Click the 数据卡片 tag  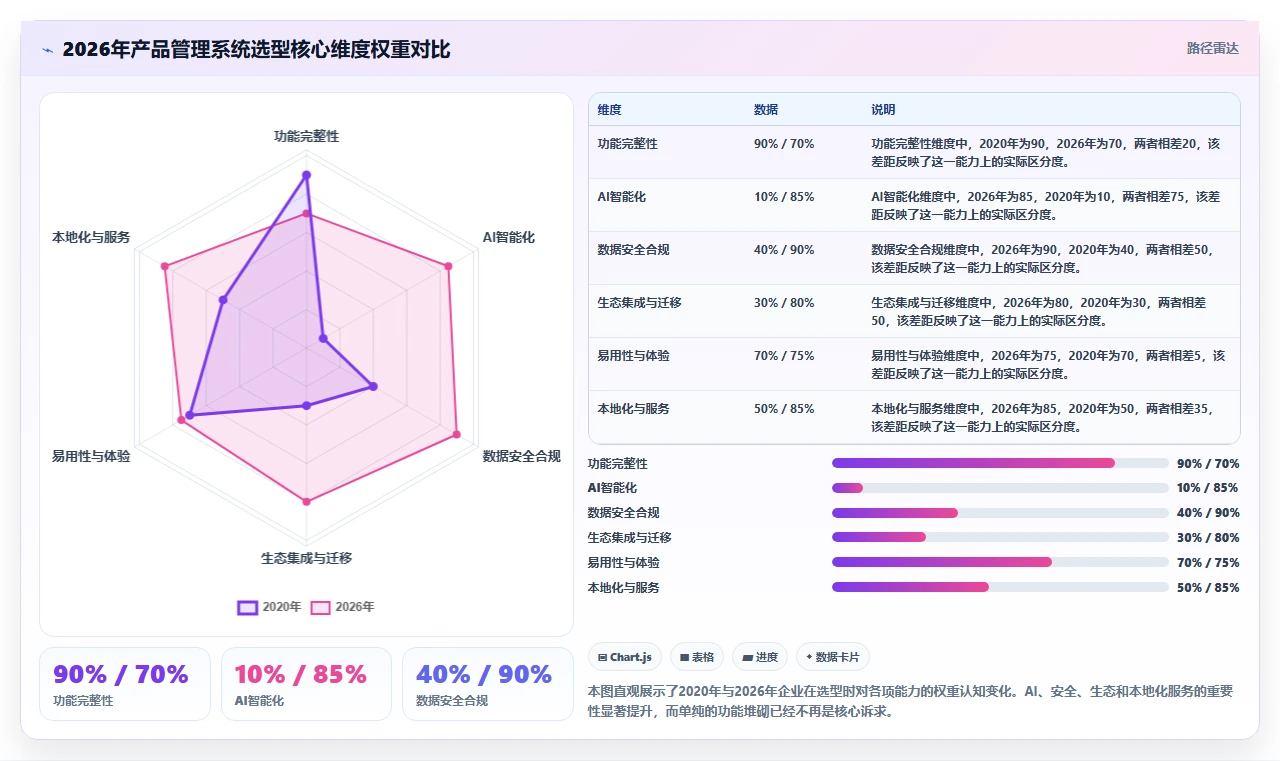pos(833,657)
